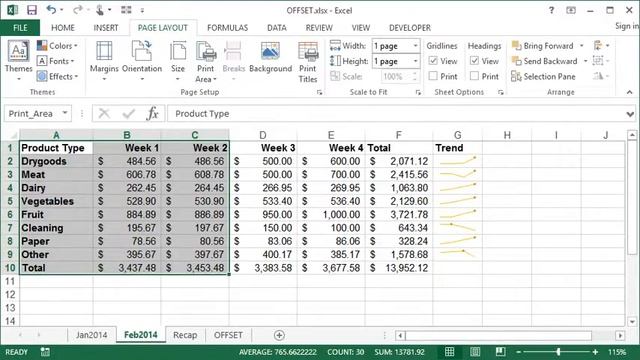Click the Save icon in quick access toolbar
This screenshot has height=360, width=640.
[31, 10]
